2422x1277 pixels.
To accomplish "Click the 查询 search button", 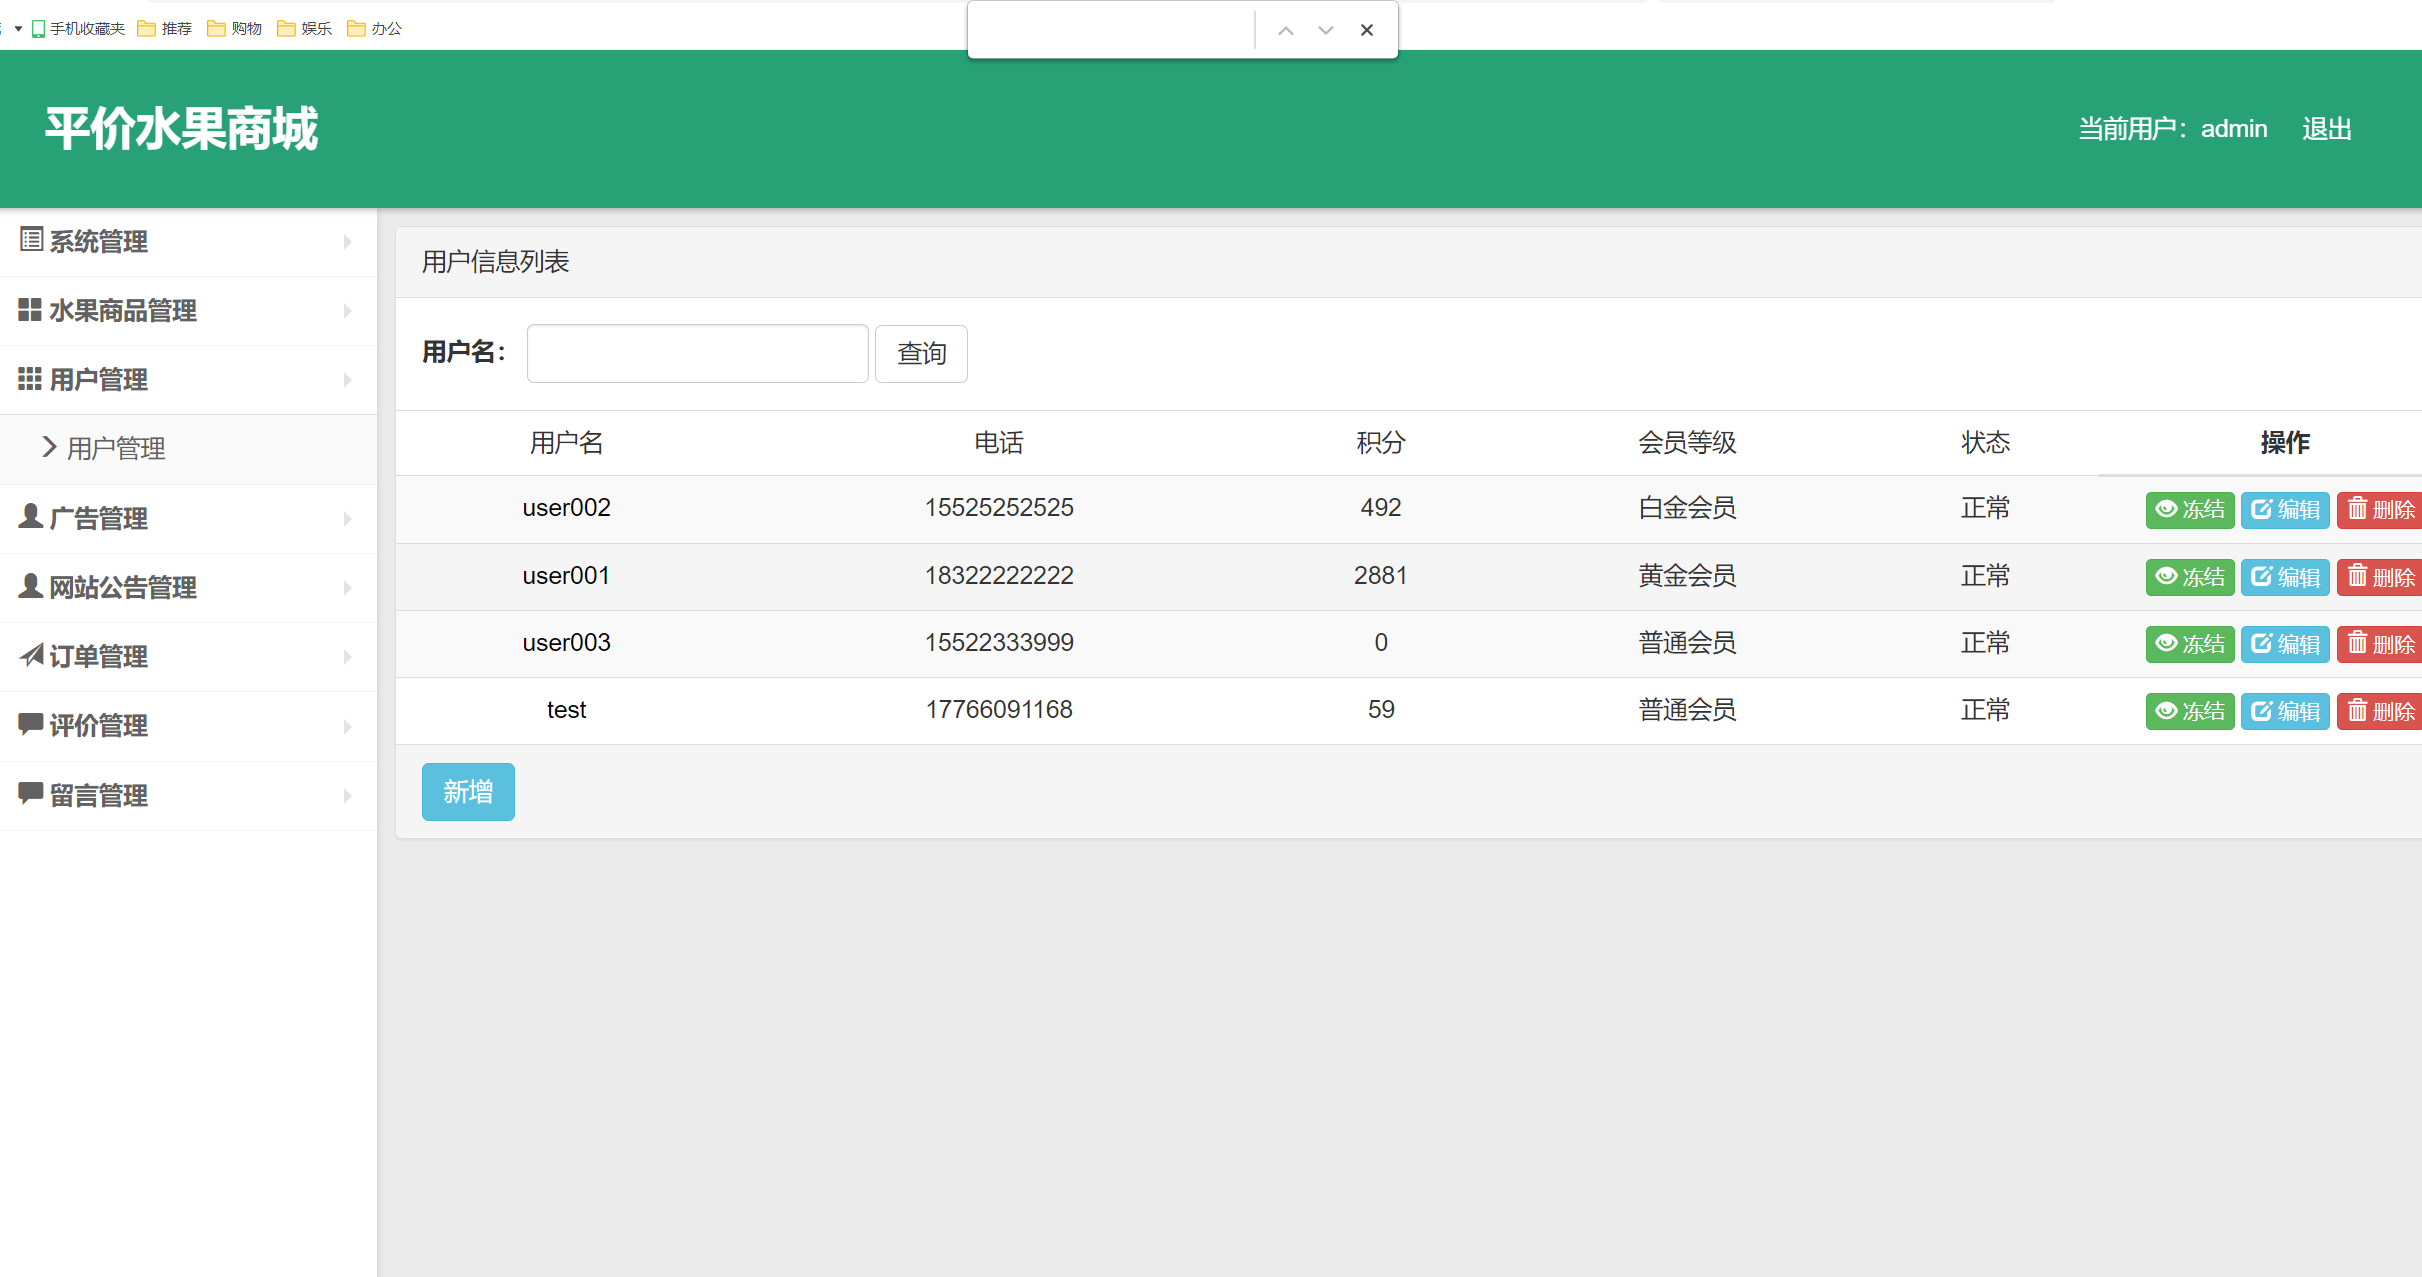I will point(921,353).
